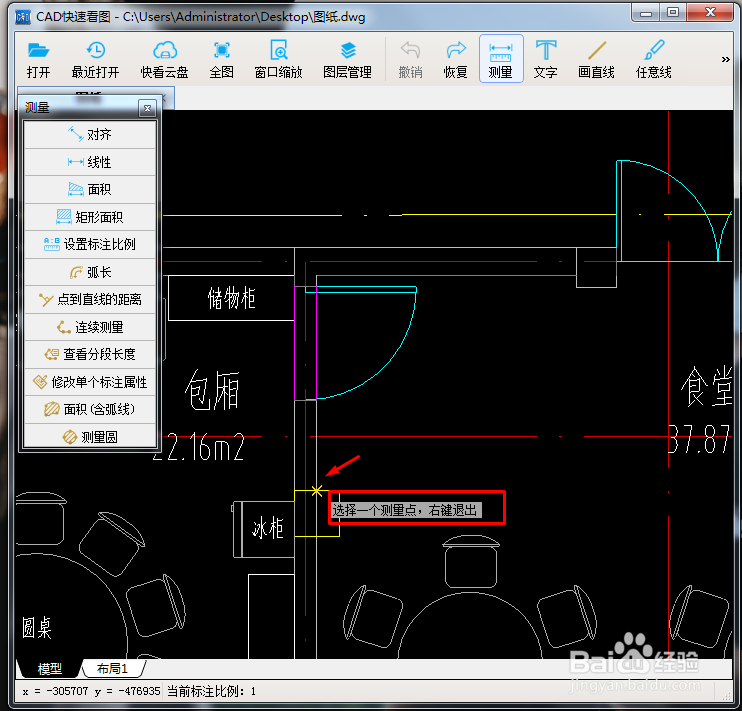Open the 最近打开 recent files list
Viewport: 742px width, 711px height.
click(96, 60)
